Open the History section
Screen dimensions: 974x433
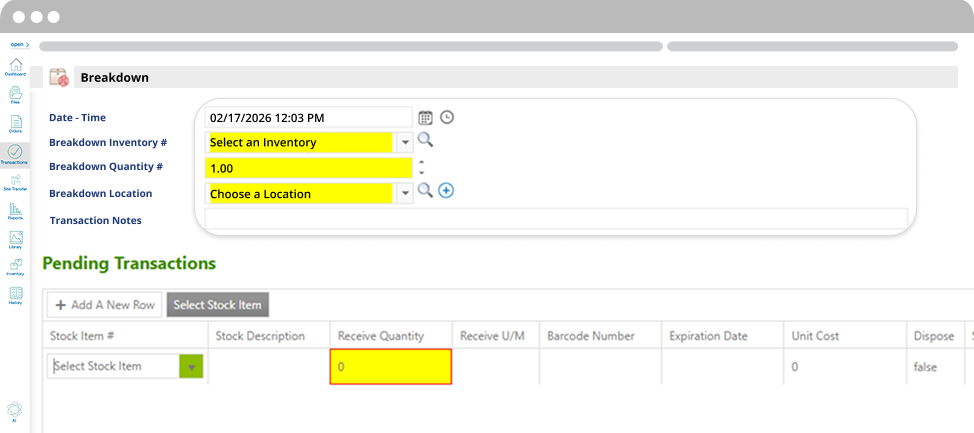coord(16,296)
